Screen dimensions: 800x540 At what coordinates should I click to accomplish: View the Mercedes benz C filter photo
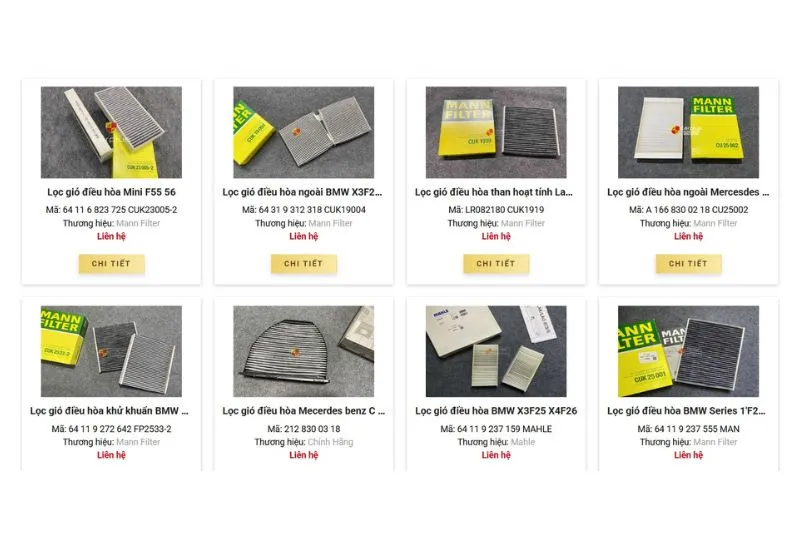coord(304,351)
